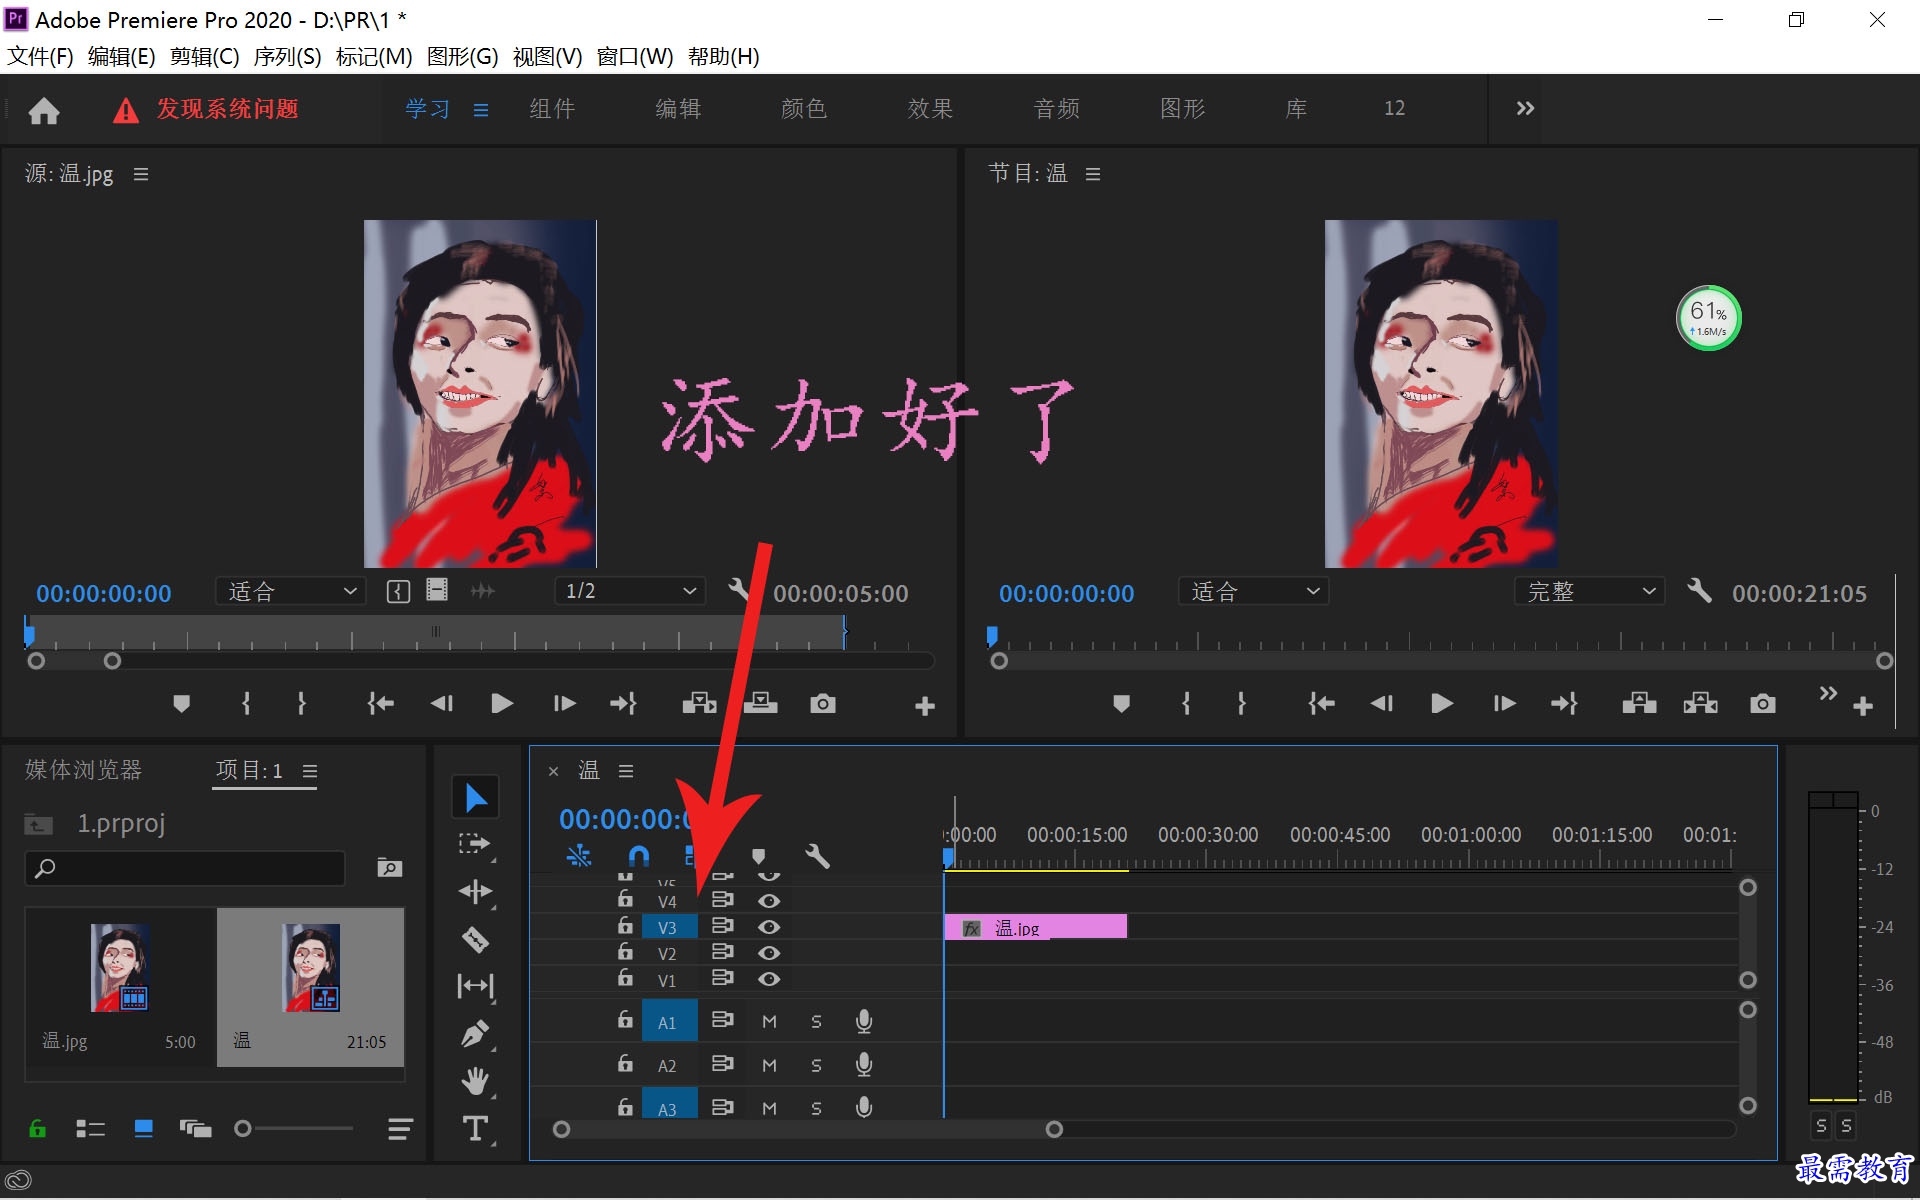Open Source panel hamburger menu
The width and height of the screenshot is (1920, 1200).
click(x=141, y=174)
